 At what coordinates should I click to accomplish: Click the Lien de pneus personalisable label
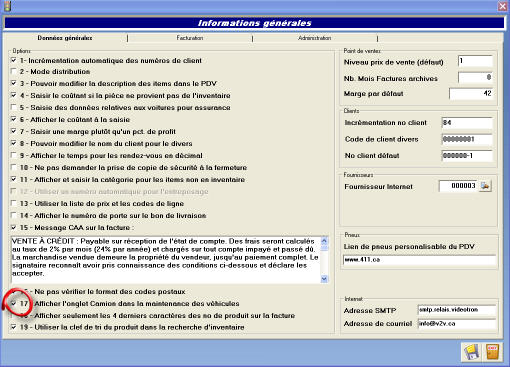[409, 247]
